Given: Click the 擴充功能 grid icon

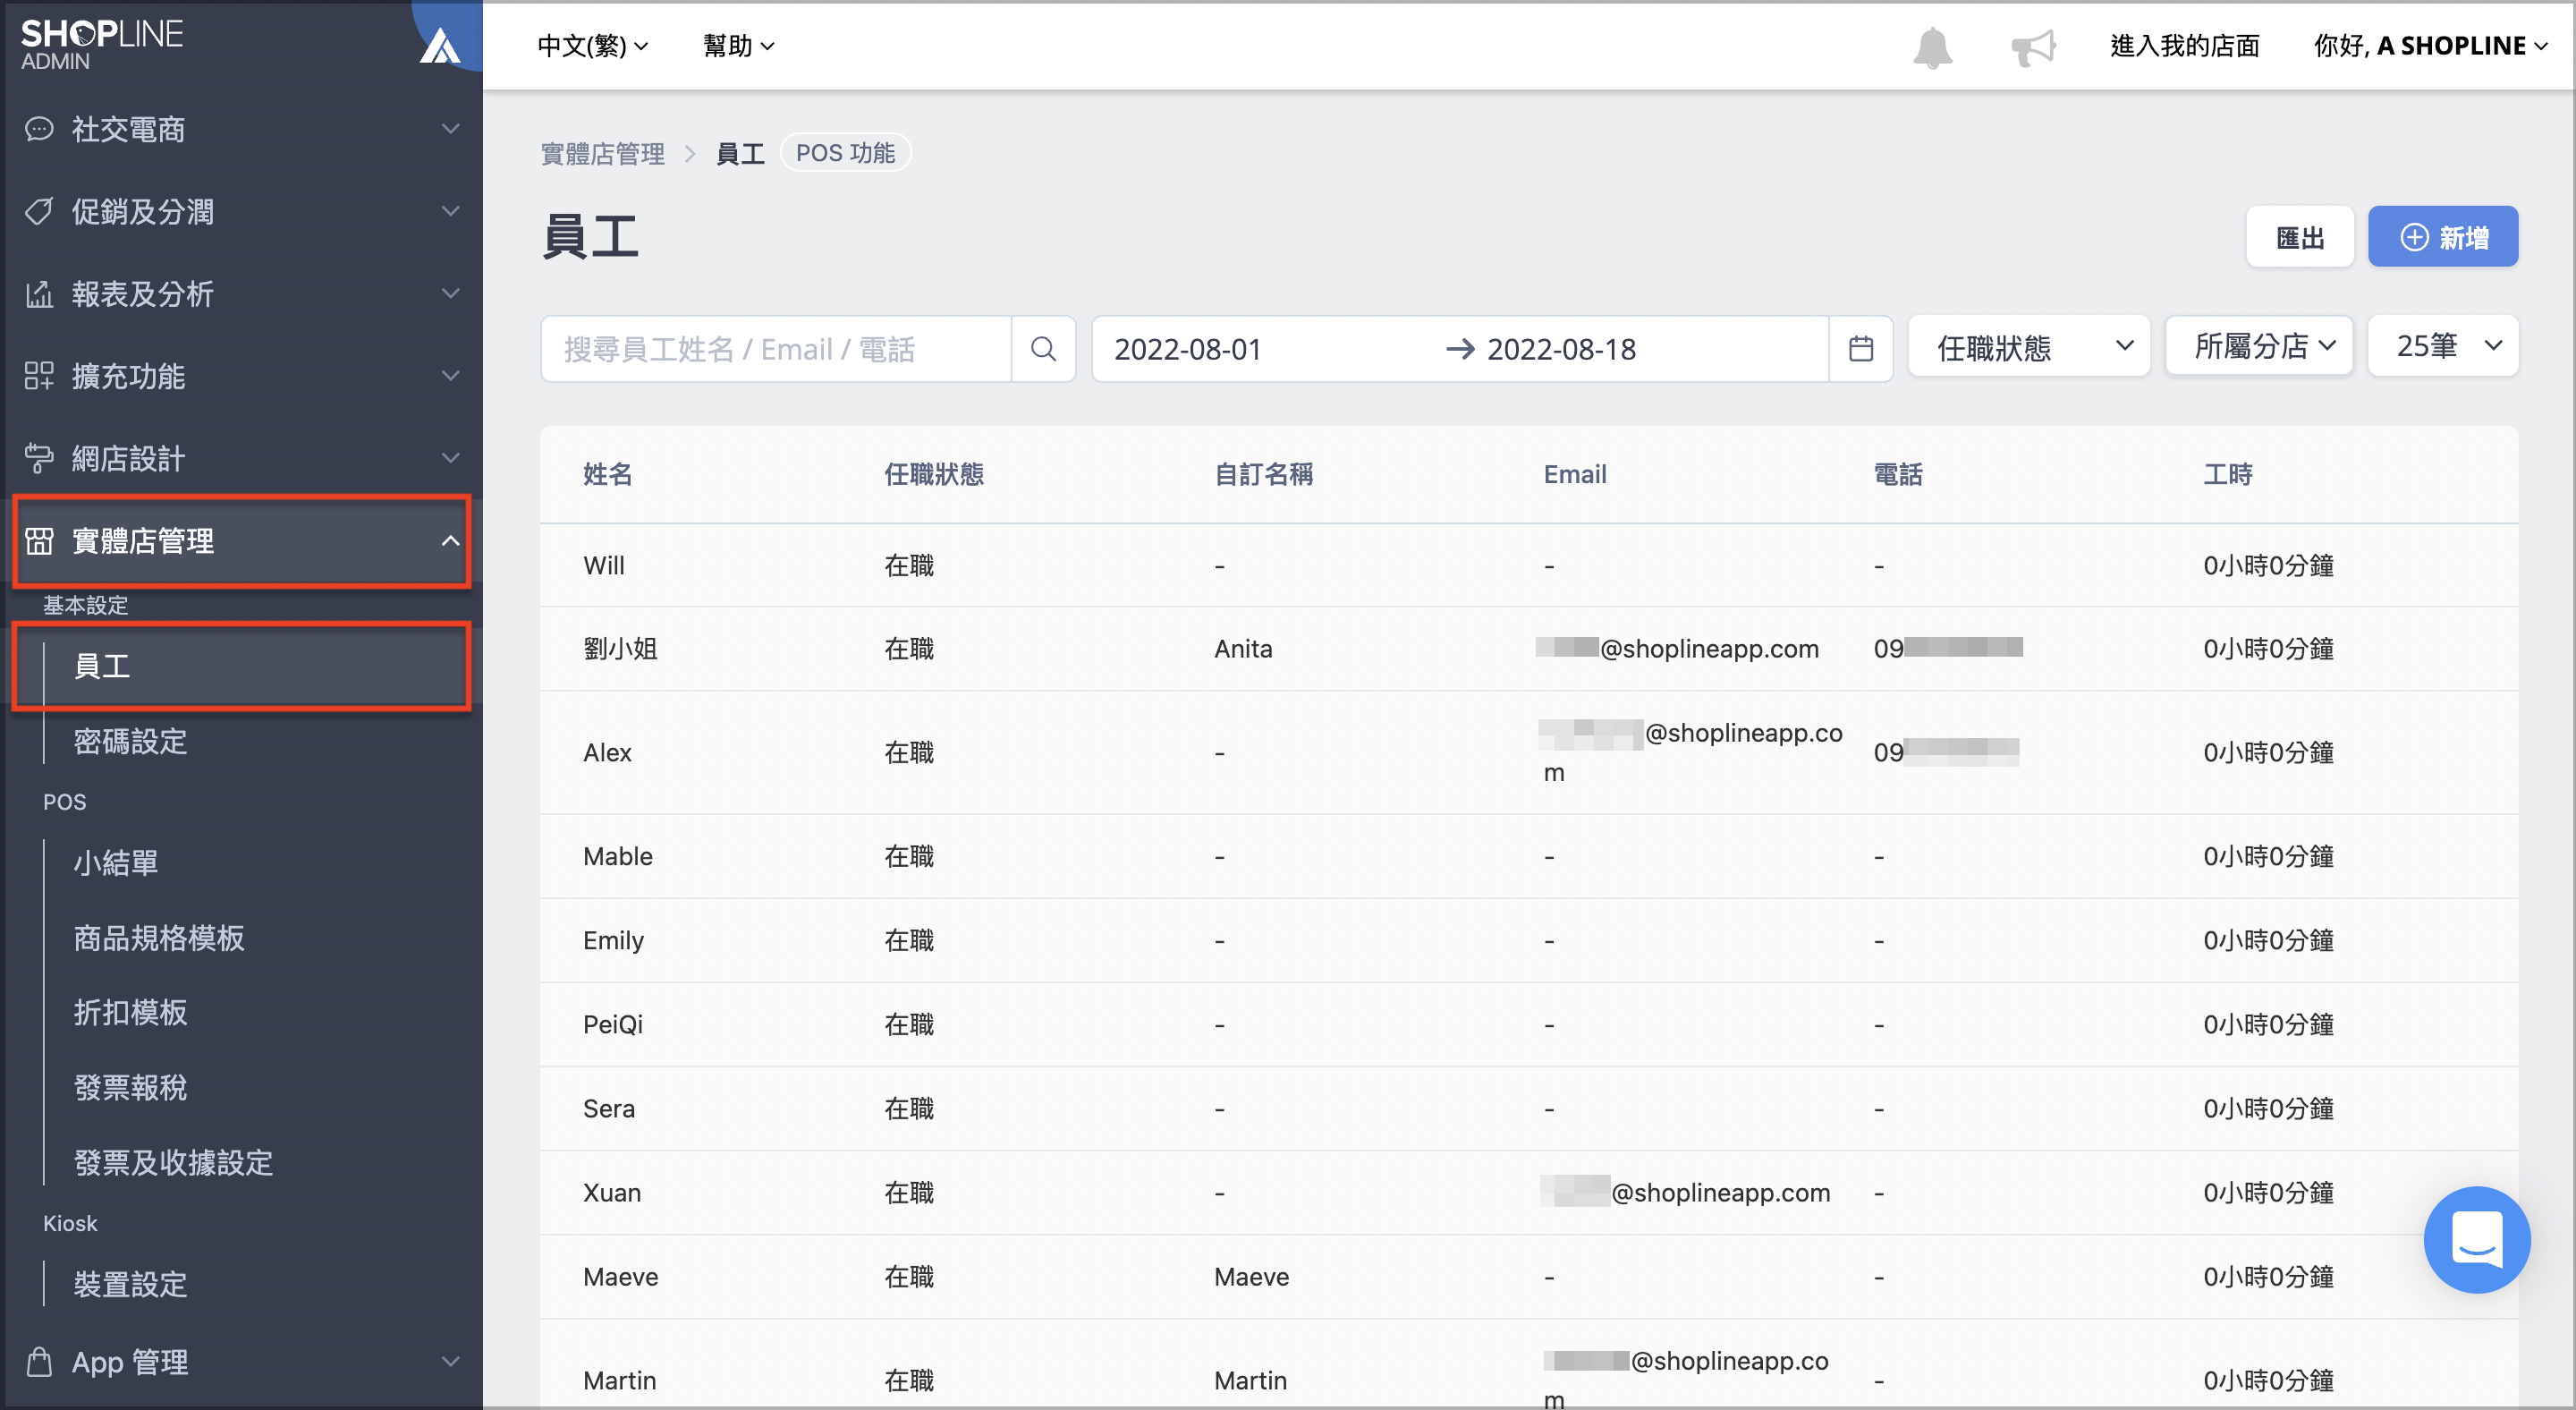Looking at the screenshot, I should [x=39, y=376].
